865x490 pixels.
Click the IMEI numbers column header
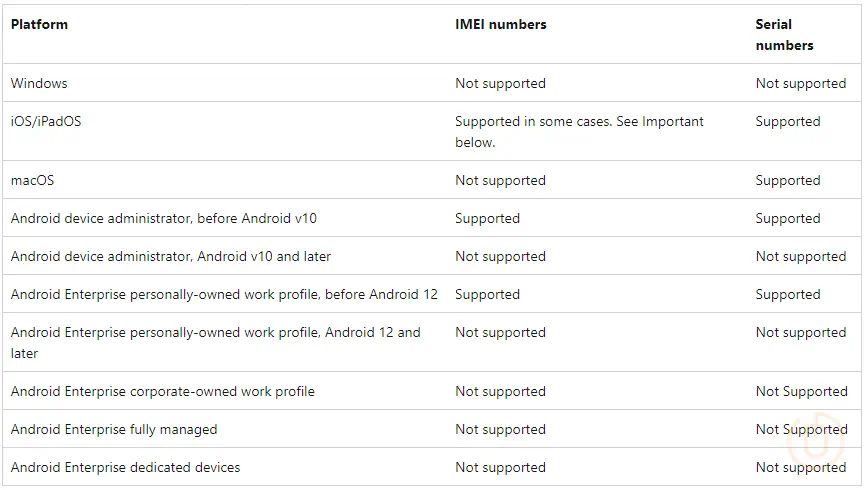[501, 24]
